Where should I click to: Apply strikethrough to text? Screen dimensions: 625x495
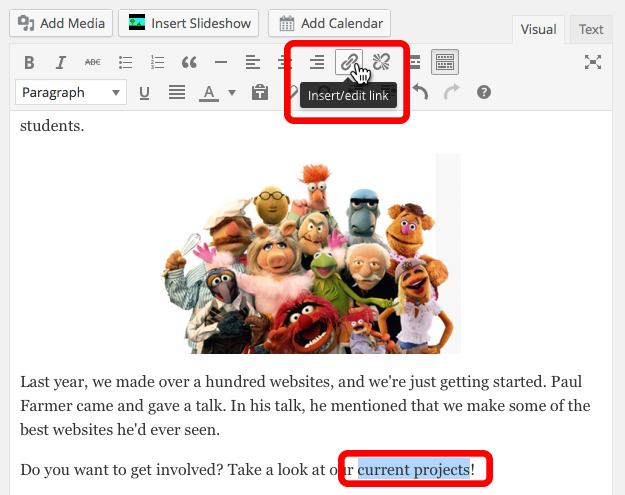click(x=92, y=63)
